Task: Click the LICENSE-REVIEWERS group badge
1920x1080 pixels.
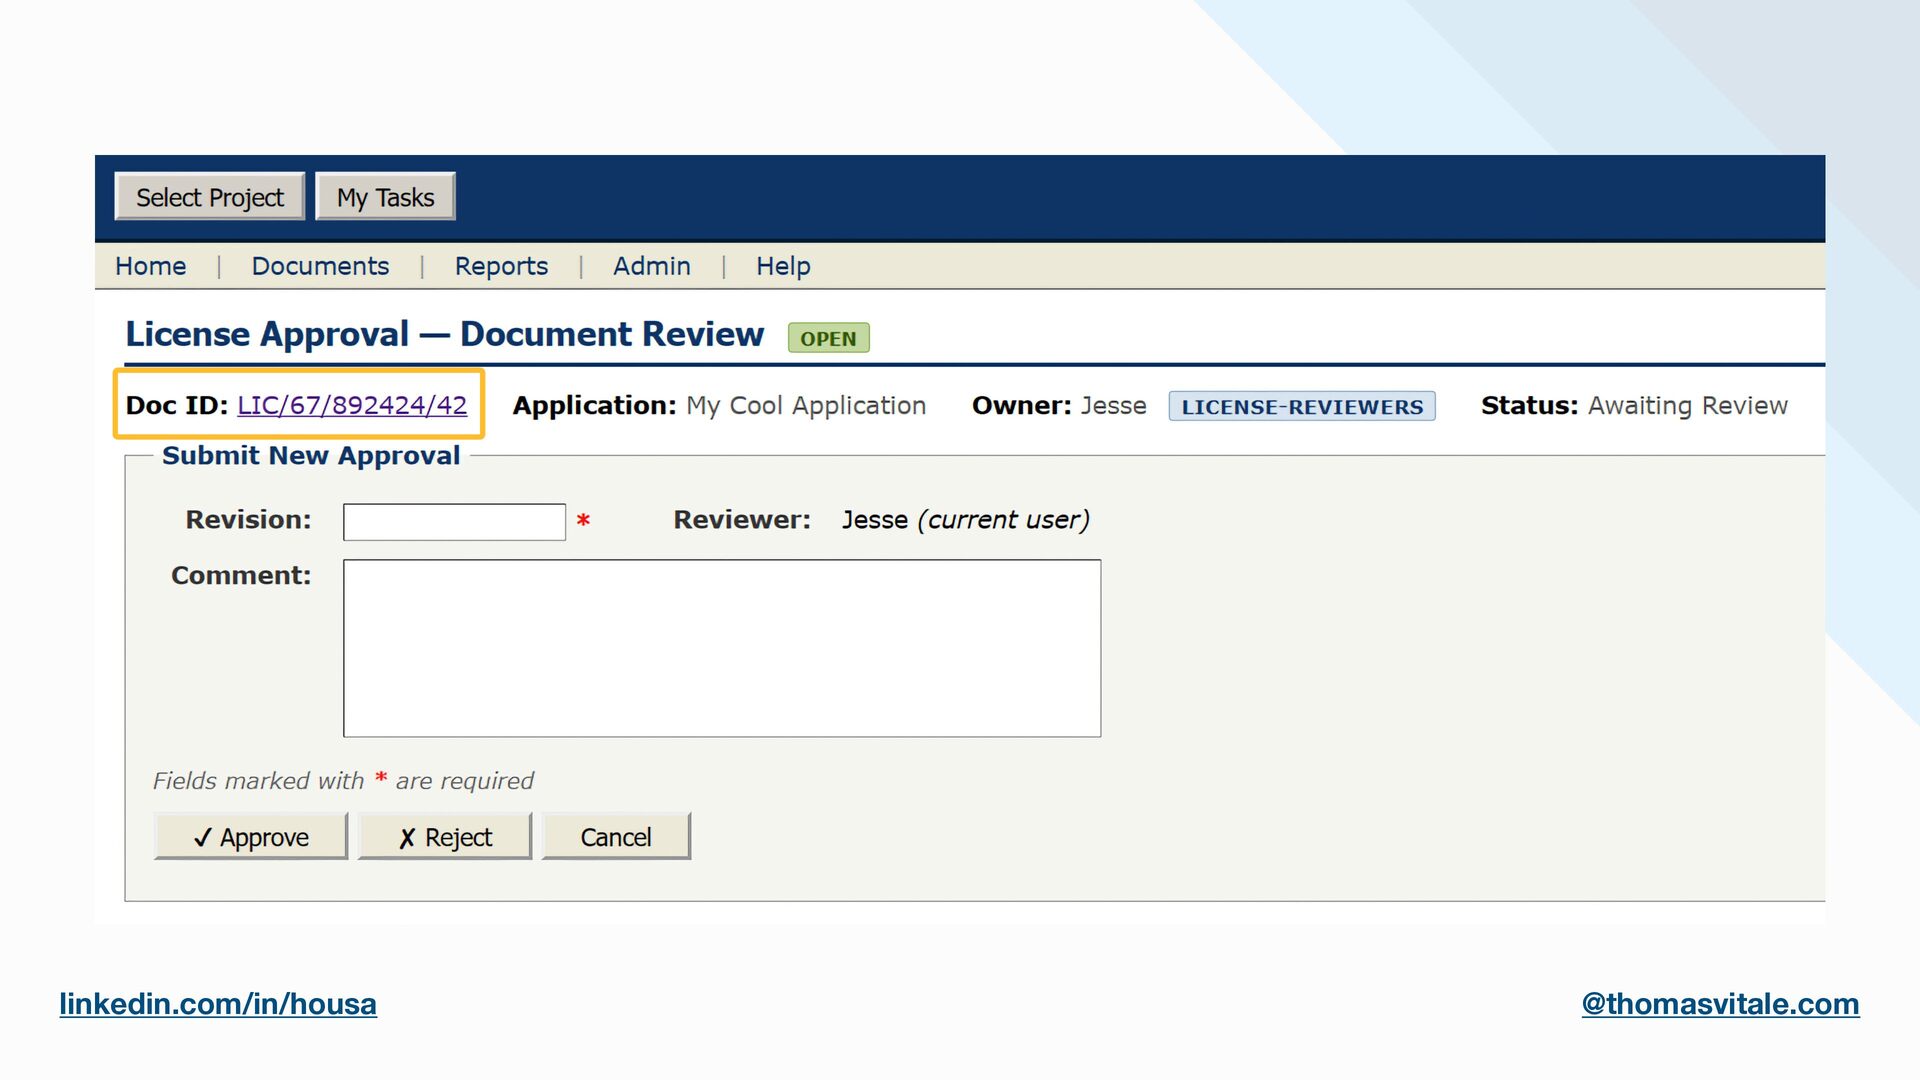Action: point(1302,406)
